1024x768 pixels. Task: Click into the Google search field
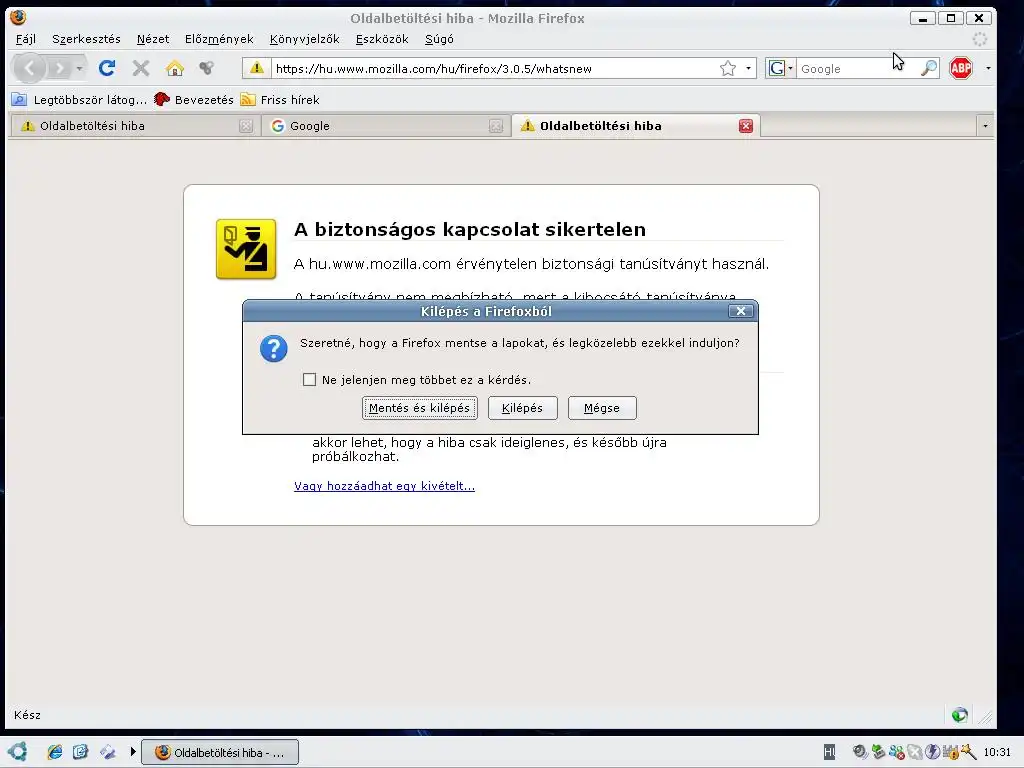point(857,69)
